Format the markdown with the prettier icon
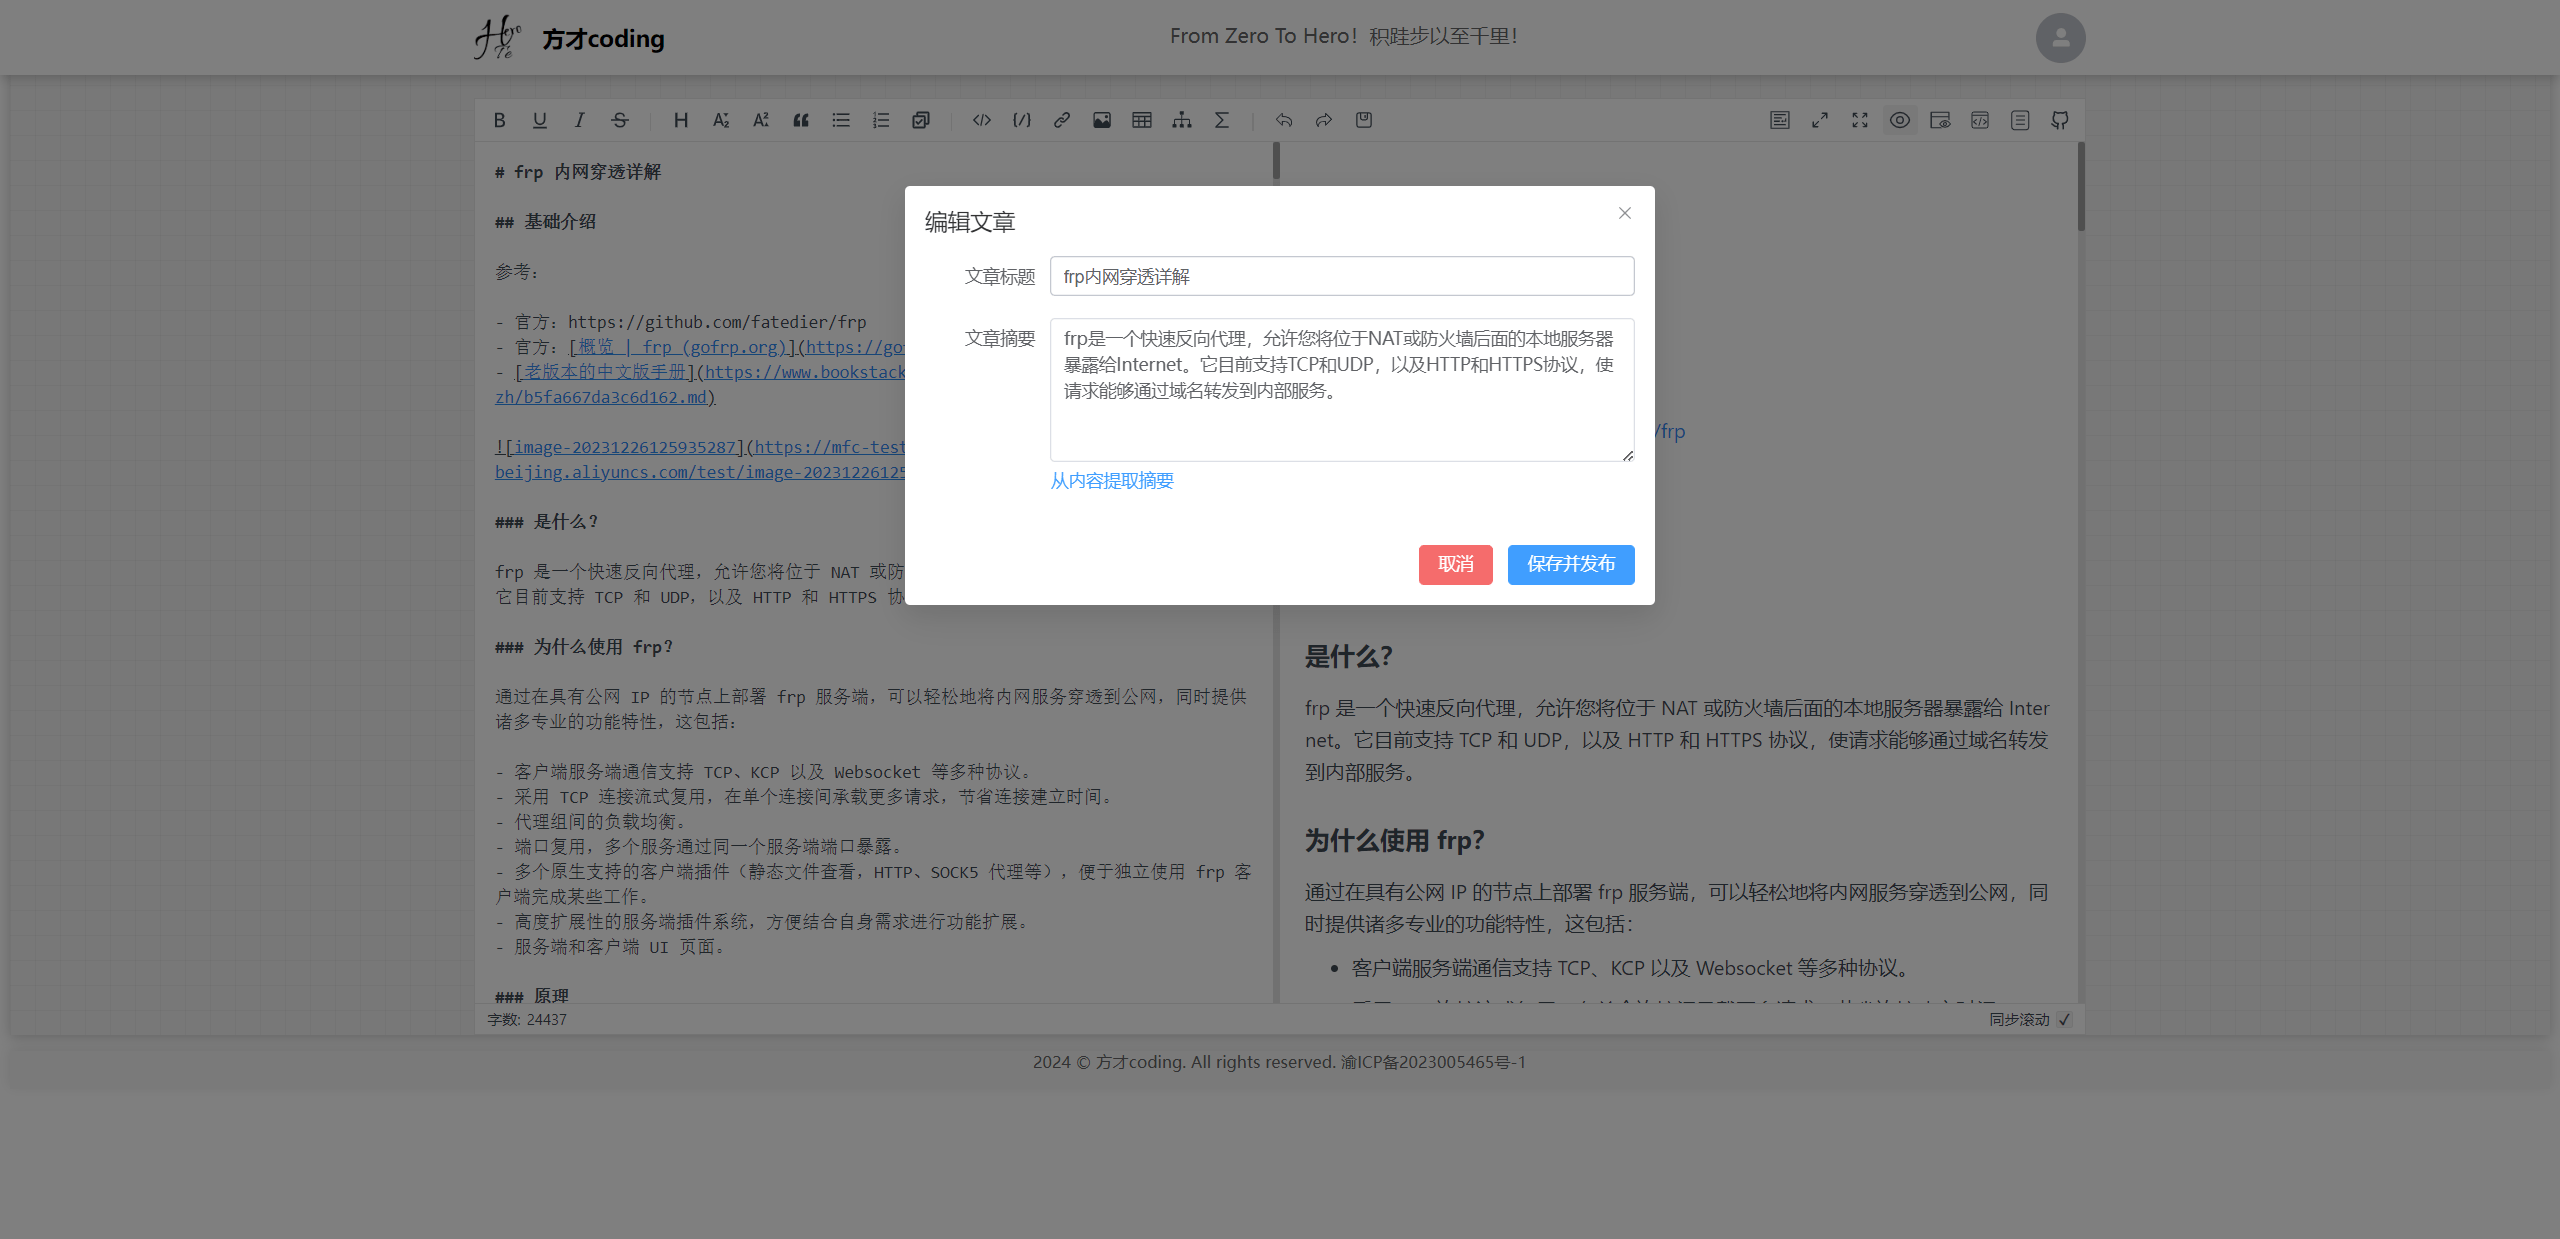The image size is (2560, 1239). tap(1780, 120)
